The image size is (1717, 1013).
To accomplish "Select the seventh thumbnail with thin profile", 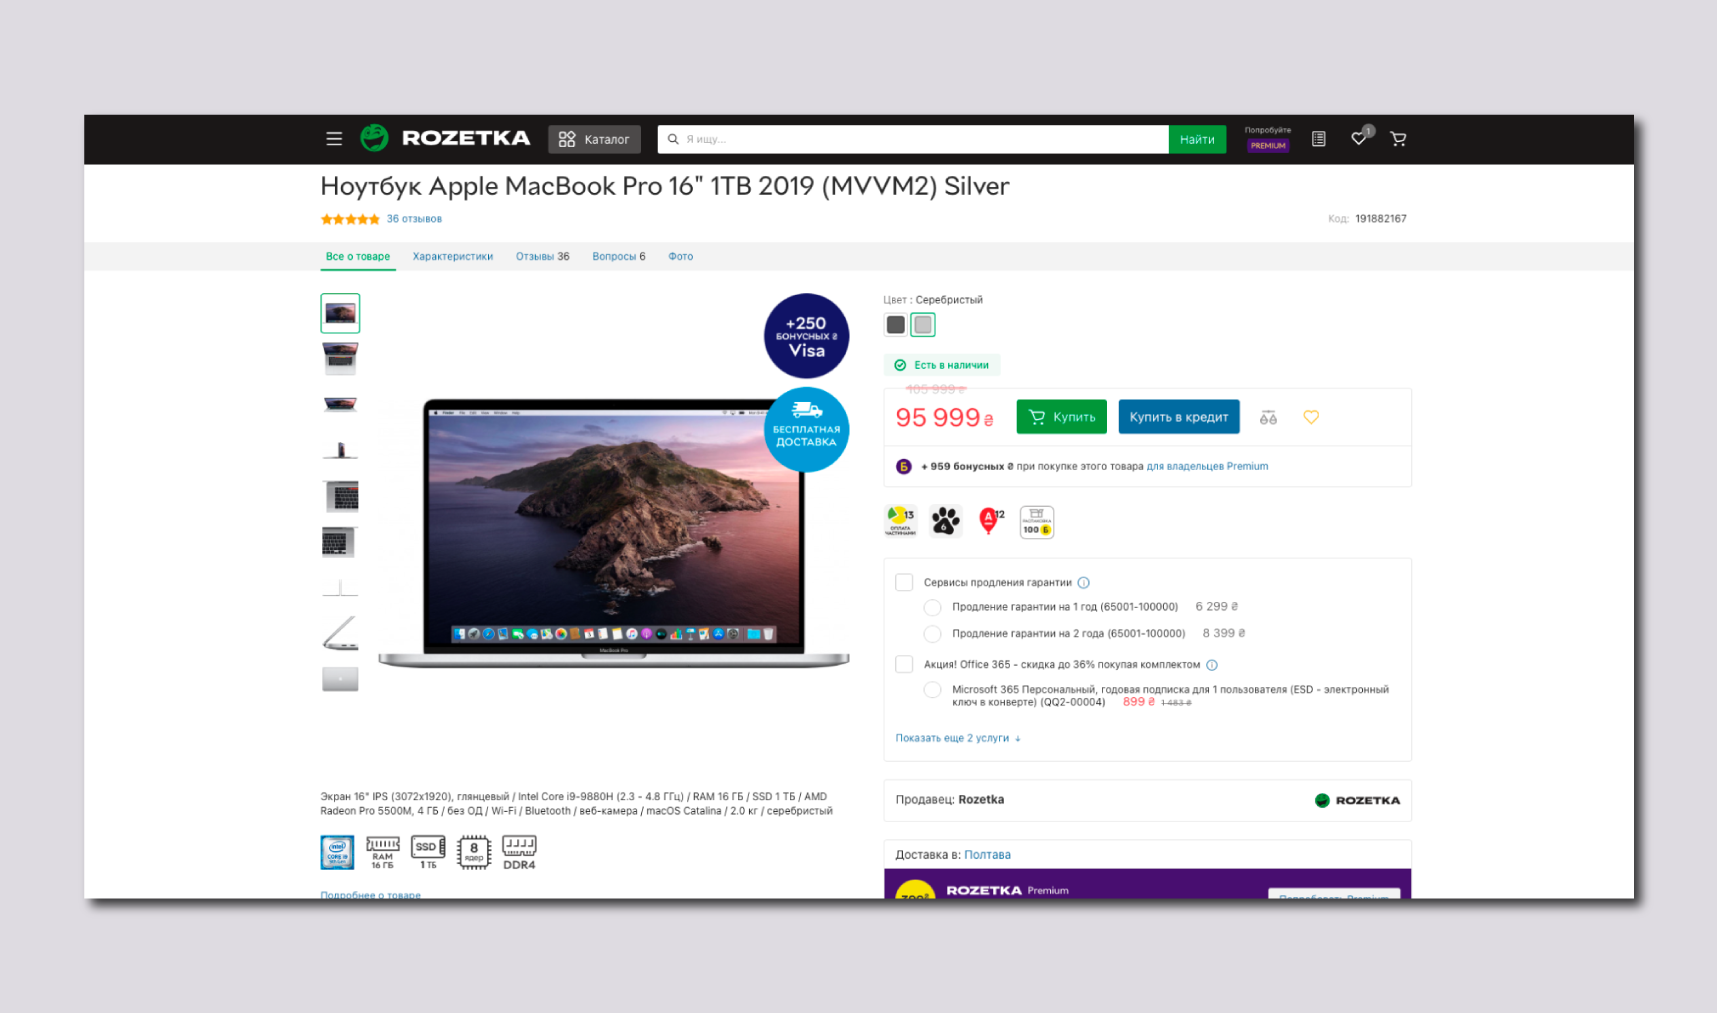I will [340, 587].
